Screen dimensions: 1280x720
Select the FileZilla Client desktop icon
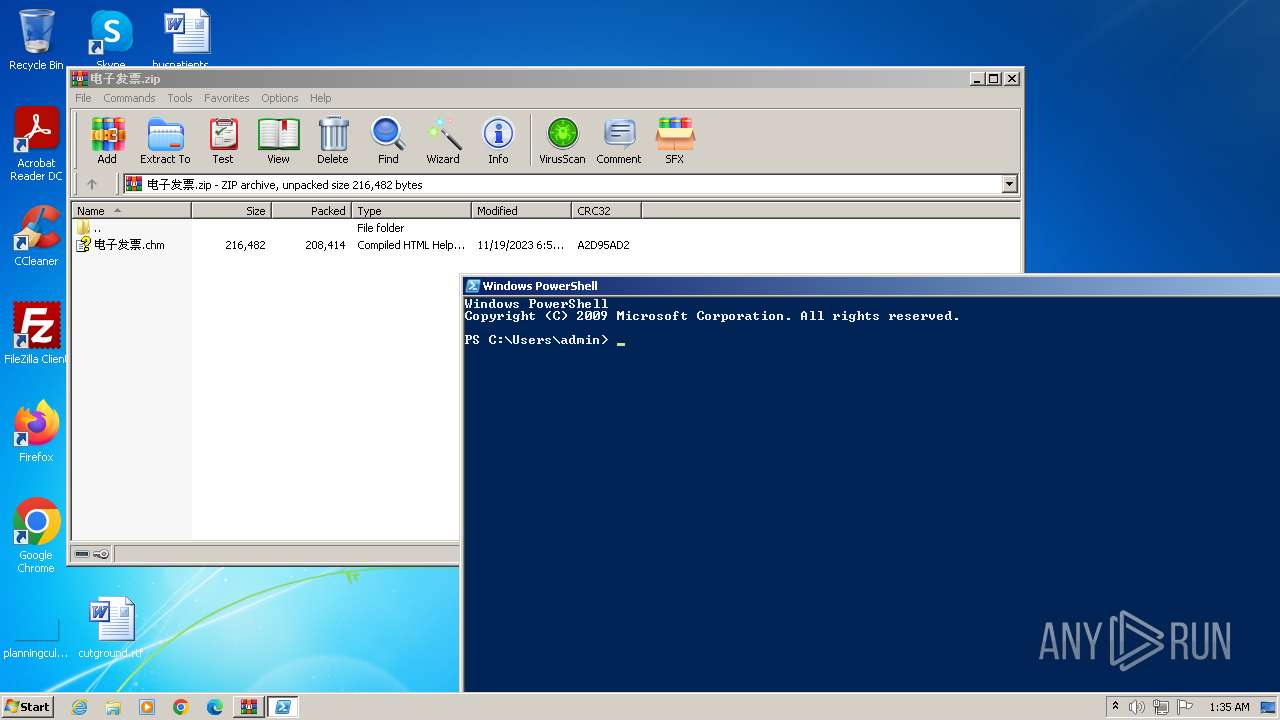click(36, 334)
